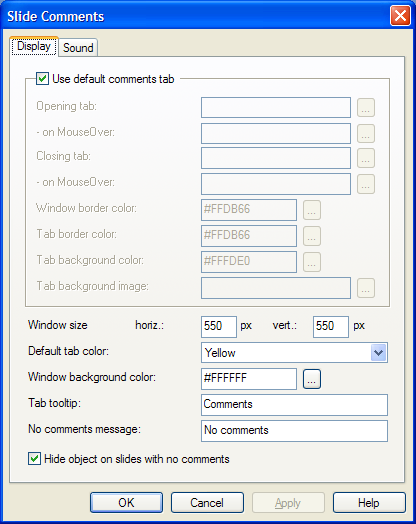Close the Slide Comments dialog window
The height and width of the screenshot is (524, 416).
pos(400,15)
